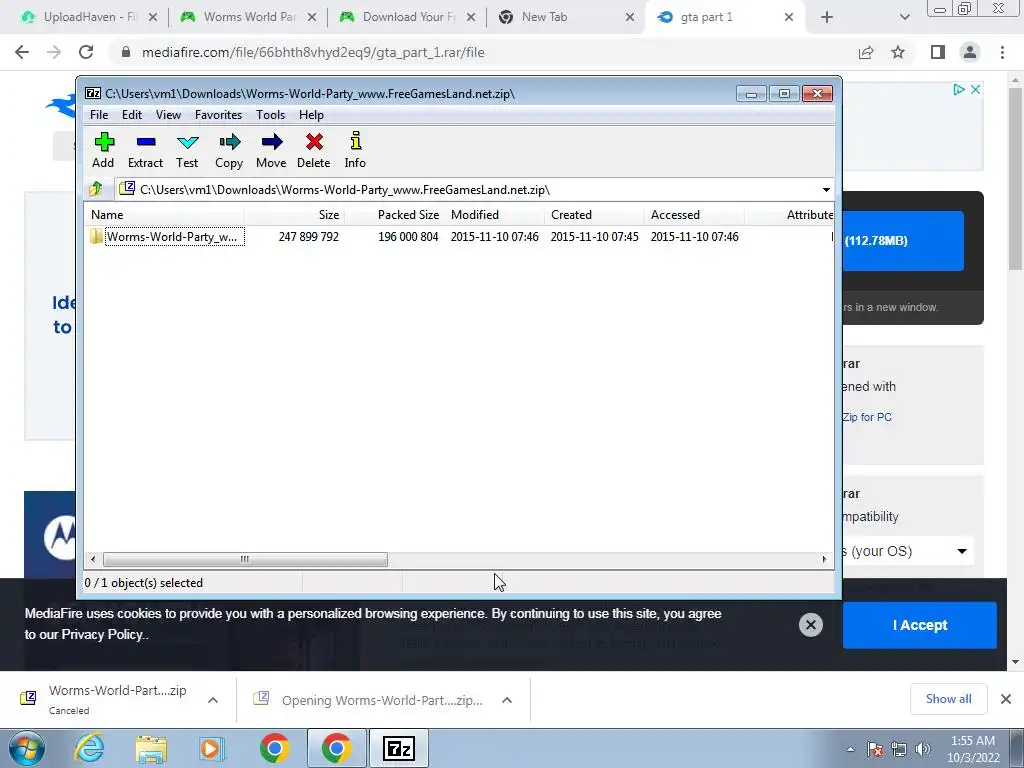Screen dimensions: 1024x768
Task: Switch to the Worms World Party tab
Action: (x=249, y=17)
